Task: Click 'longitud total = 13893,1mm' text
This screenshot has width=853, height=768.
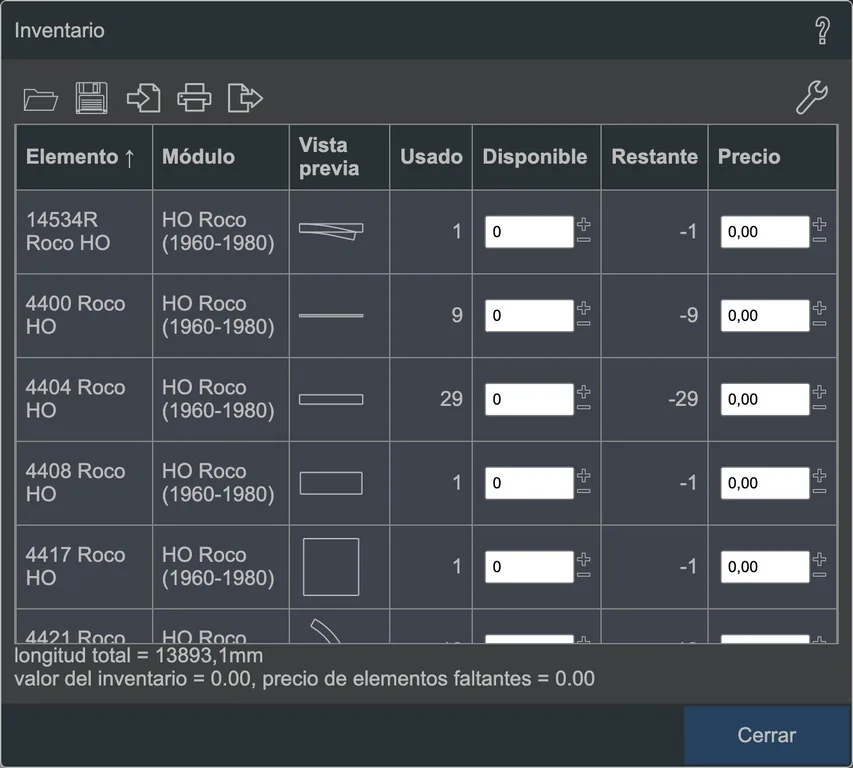Action: [x=139, y=656]
